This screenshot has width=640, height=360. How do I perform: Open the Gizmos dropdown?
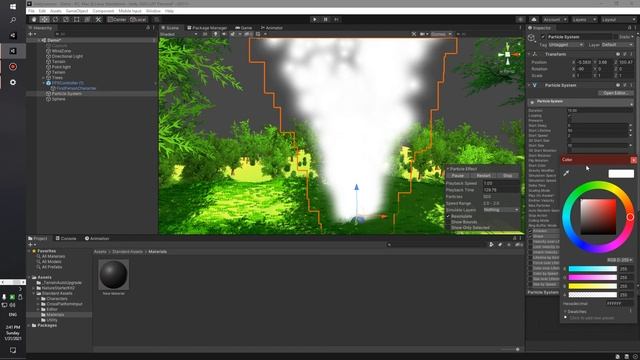[441, 34]
